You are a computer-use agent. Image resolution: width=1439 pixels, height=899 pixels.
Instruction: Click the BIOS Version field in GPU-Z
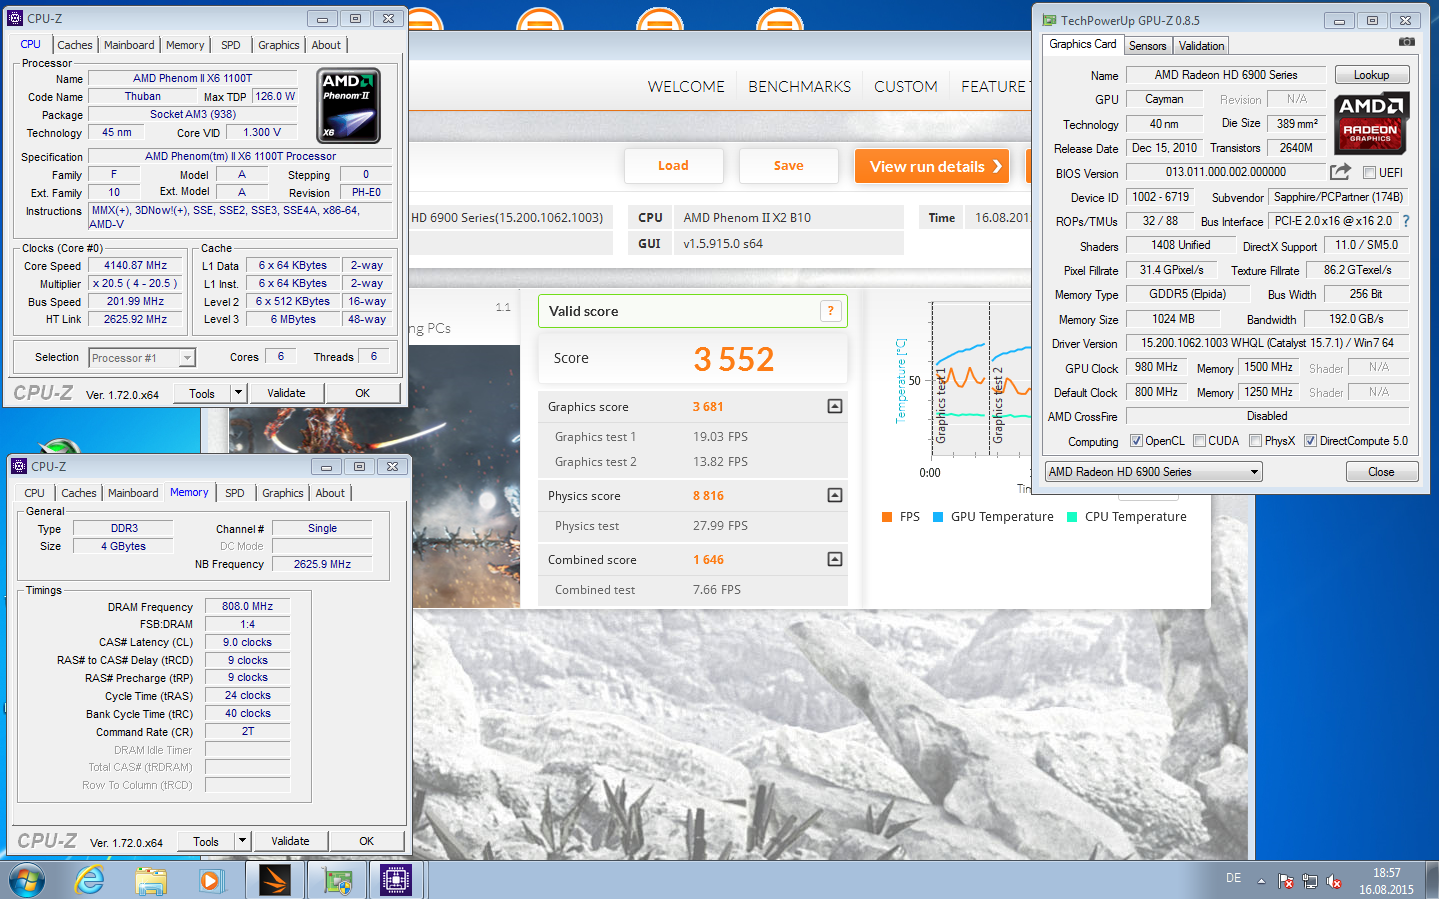(x=1225, y=172)
